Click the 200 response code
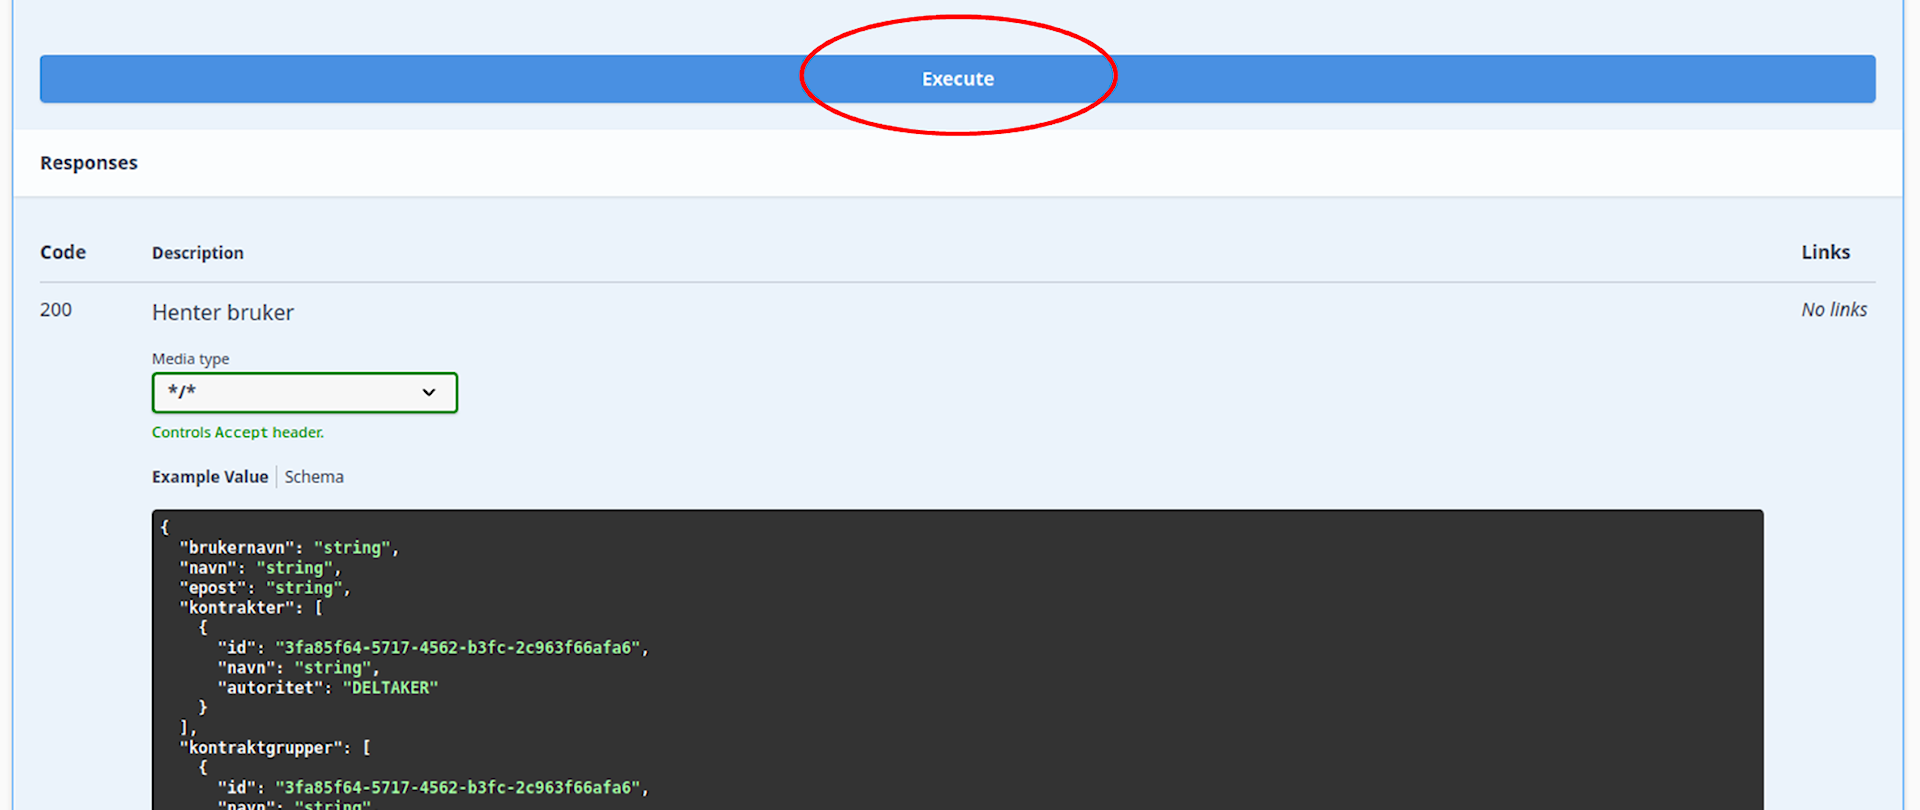The image size is (1920, 810). (56, 310)
